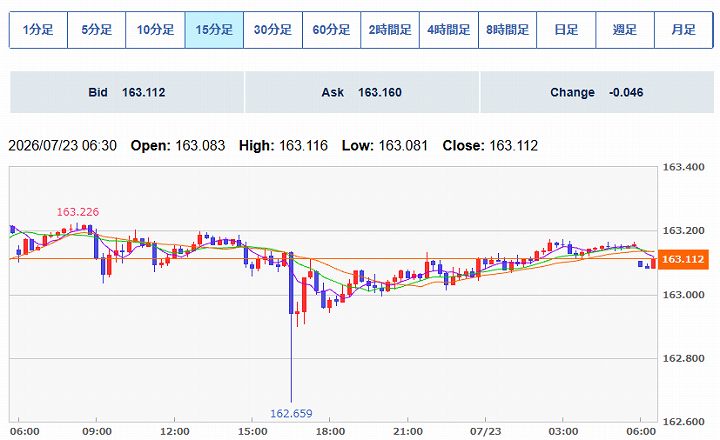Choose the 10分足 timeframe

coord(155,30)
